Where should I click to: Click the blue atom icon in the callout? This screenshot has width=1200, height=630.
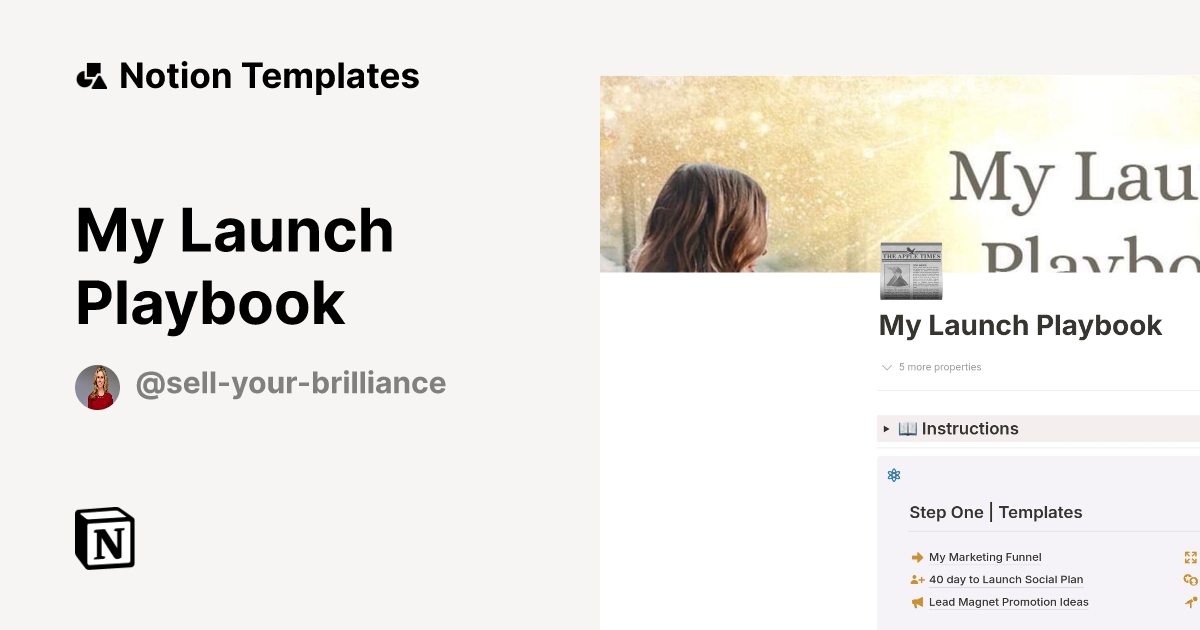893,475
